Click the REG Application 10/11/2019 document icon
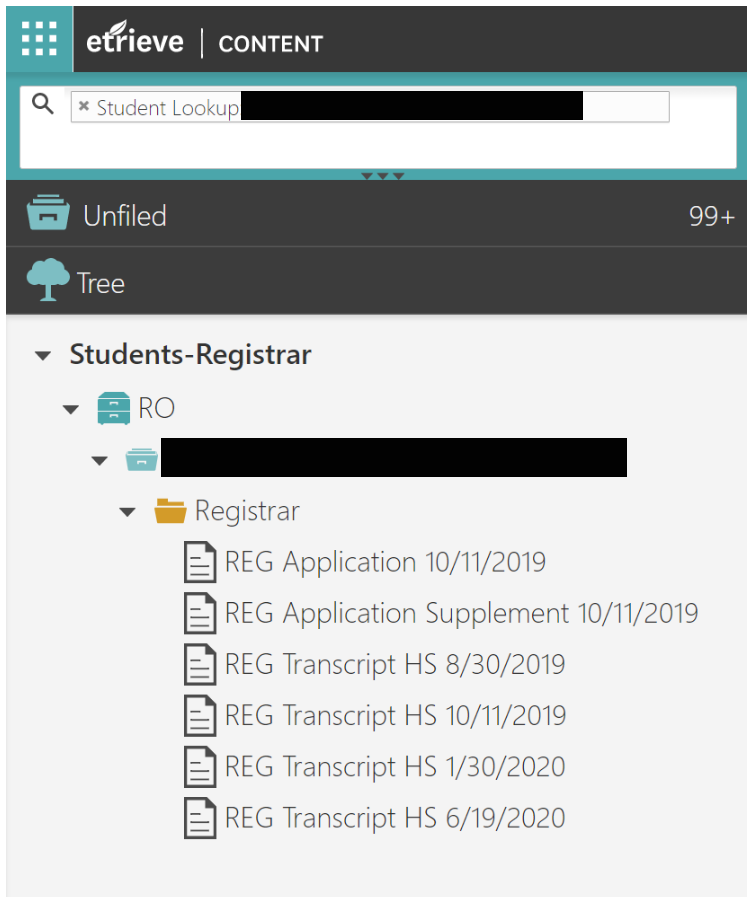 (x=200, y=562)
